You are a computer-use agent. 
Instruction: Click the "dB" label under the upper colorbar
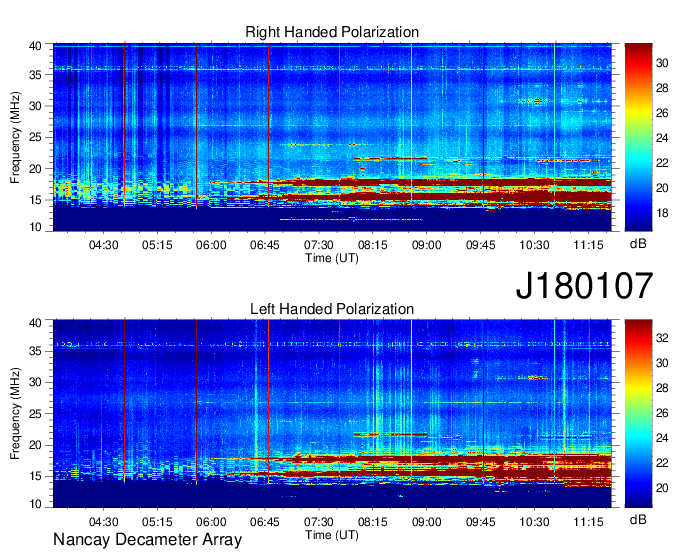tap(638, 244)
